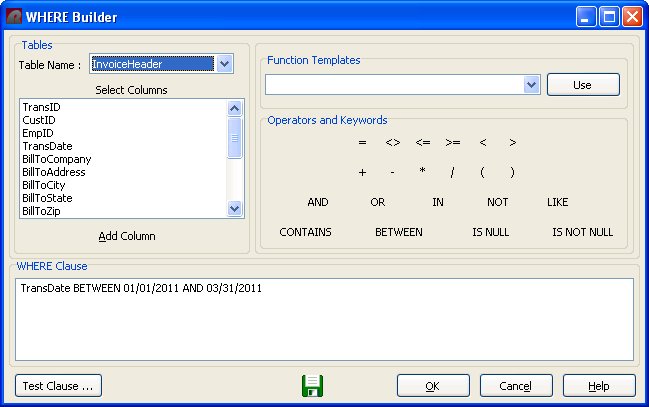The image size is (649, 407).
Task: Click the Add Column button
Action: [x=126, y=236]
